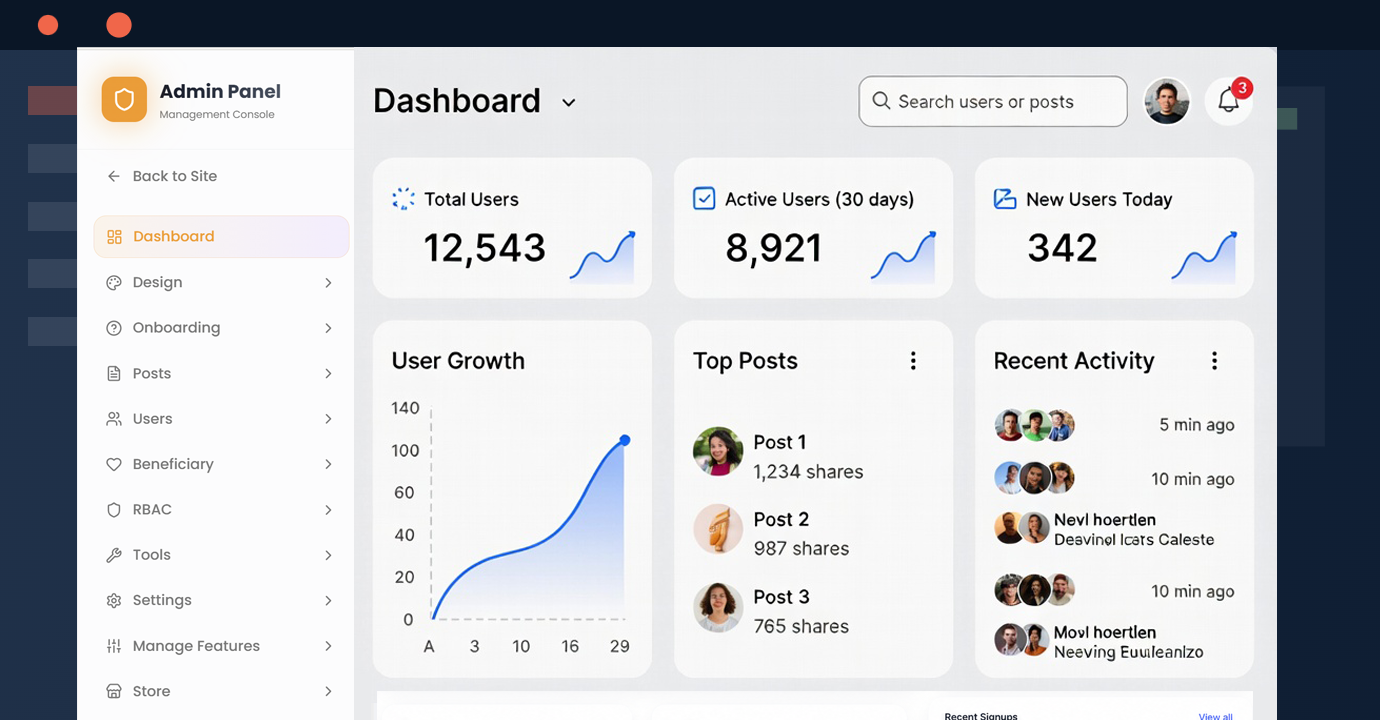
Task: Click the 12,543 total users value
Action: pos(485,248)
